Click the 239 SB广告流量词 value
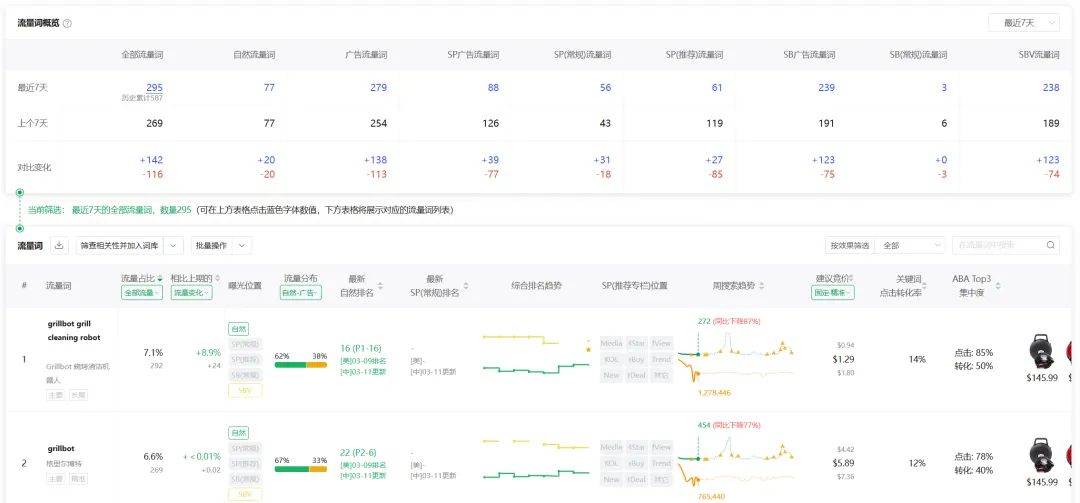This screenshot has width=1080, height=503. pos(826,88)
